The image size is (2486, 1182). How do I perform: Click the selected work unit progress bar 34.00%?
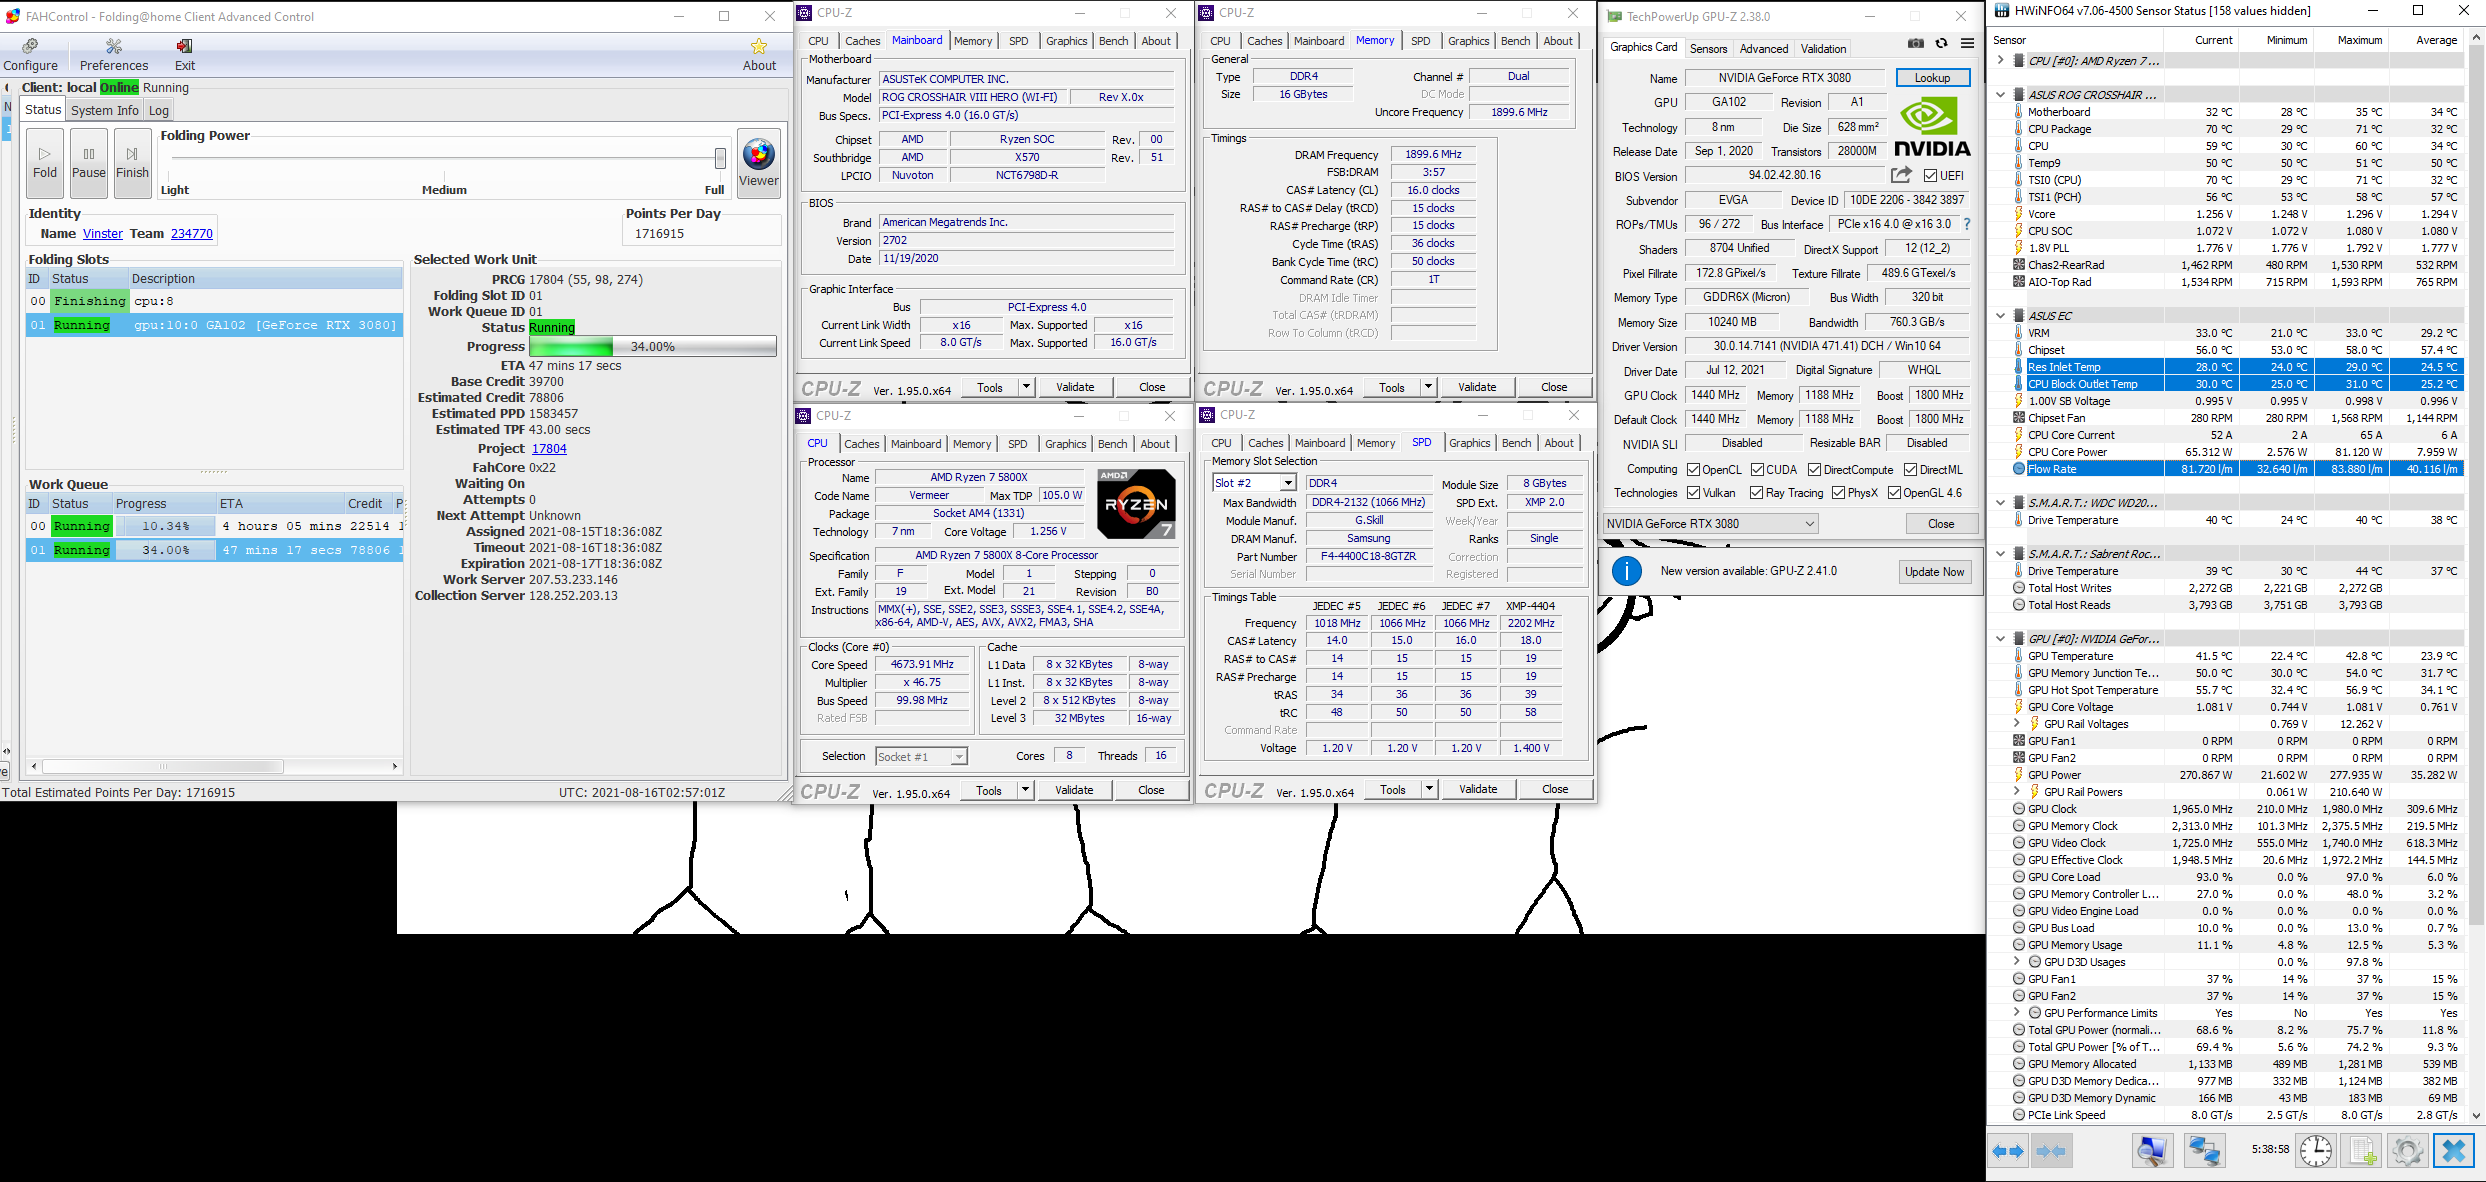[x=652, y=346]
